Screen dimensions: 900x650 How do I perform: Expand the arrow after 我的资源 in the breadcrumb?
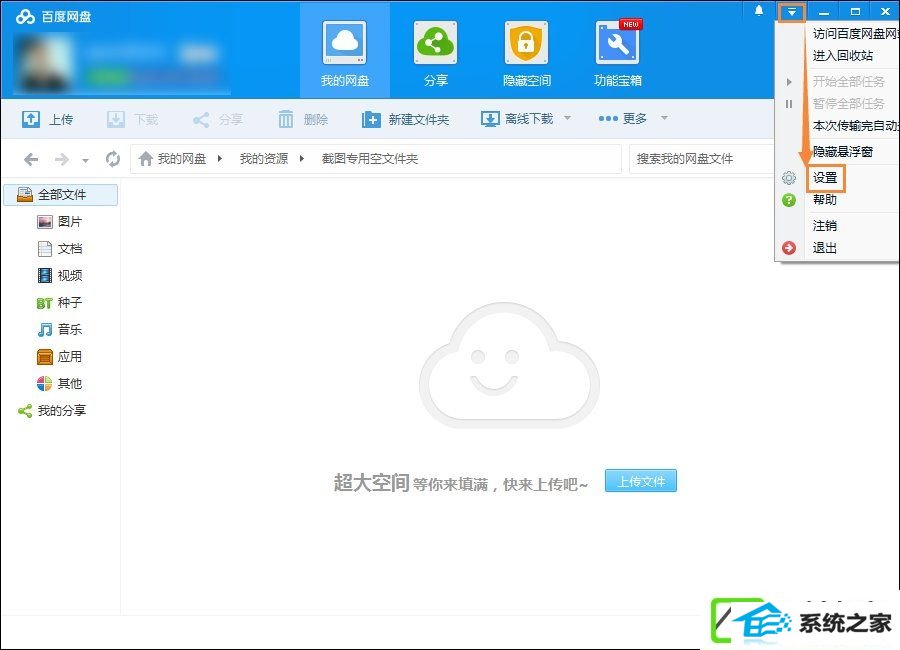coord(301,158)
